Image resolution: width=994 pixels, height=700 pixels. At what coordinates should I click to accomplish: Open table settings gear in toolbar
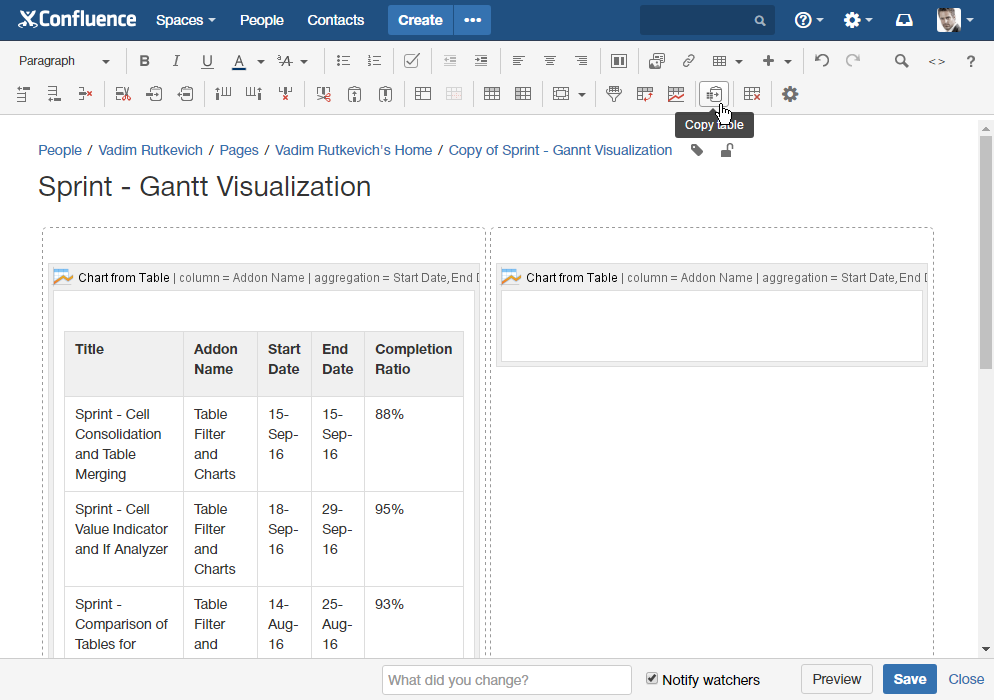(x=790, y=94)
